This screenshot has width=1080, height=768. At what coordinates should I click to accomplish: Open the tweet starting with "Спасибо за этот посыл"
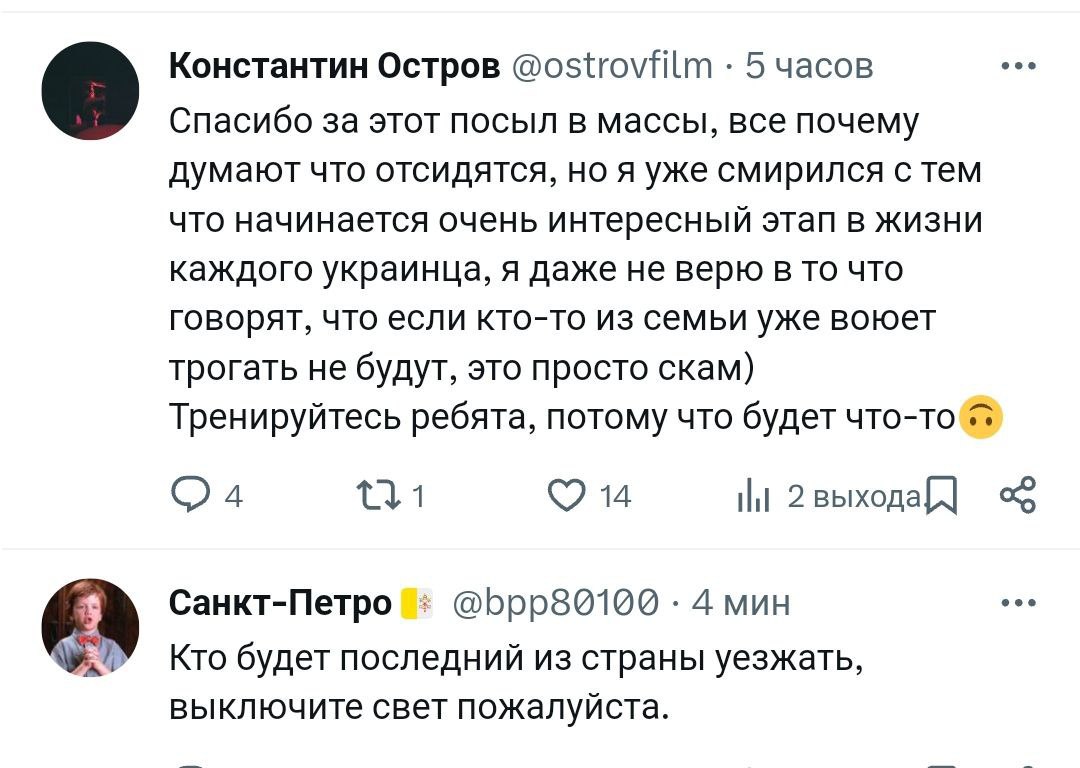tap(560, 270)
